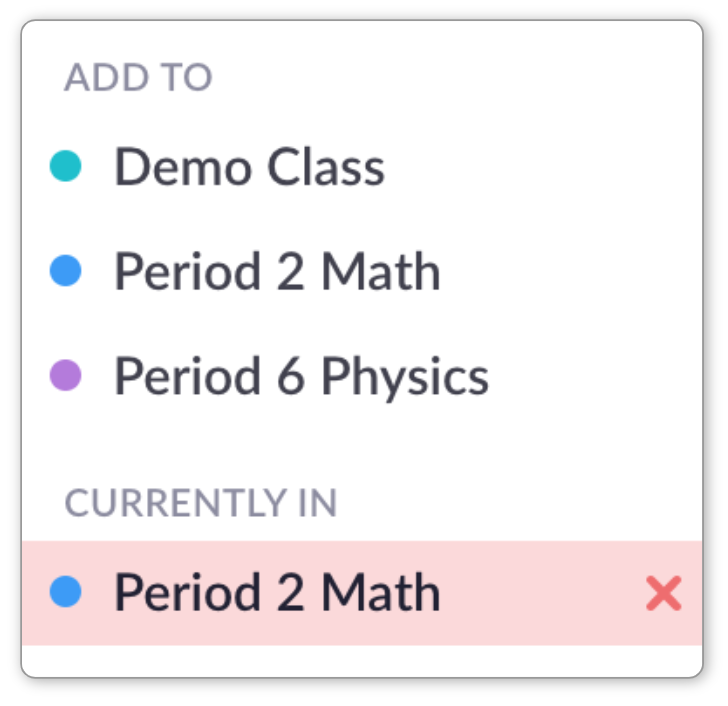Choose Period 2 Math under Add To
The width and height of the screenshot is (728, 706).
(277, 272)
